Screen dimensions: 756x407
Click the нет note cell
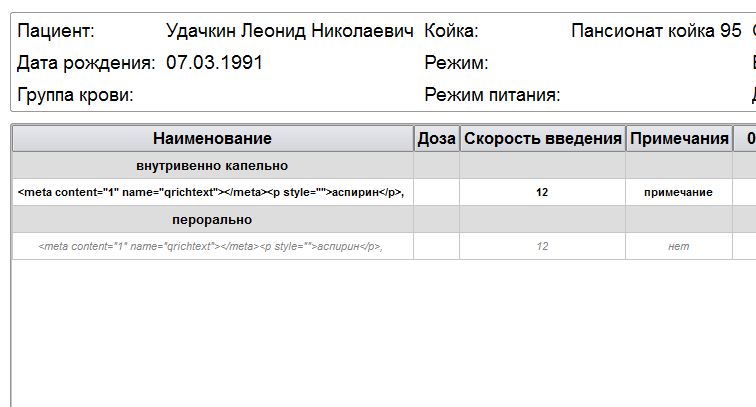(678, 246)
